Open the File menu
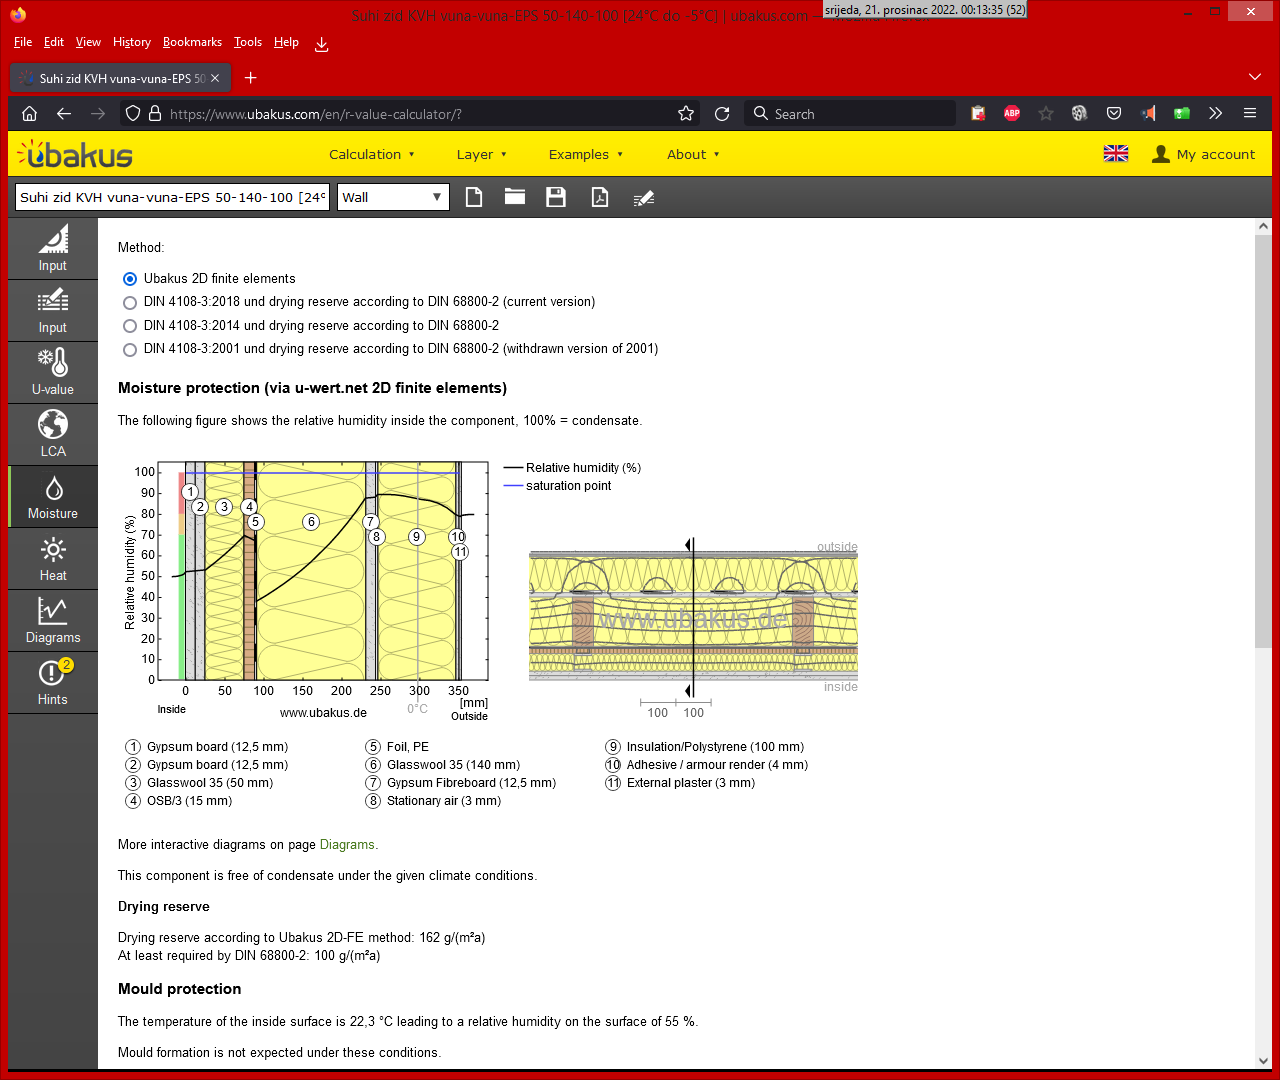 [x=23, y=42]
